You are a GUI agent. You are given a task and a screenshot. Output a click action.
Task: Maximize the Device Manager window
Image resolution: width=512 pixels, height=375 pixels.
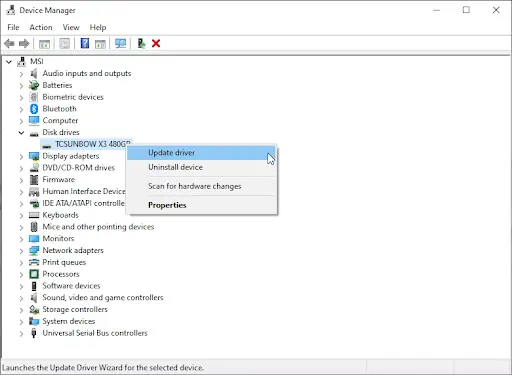(466, 10)
